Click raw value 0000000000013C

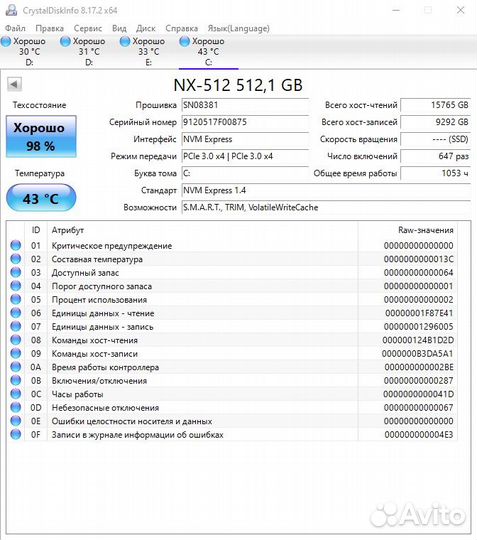(418, 259)
